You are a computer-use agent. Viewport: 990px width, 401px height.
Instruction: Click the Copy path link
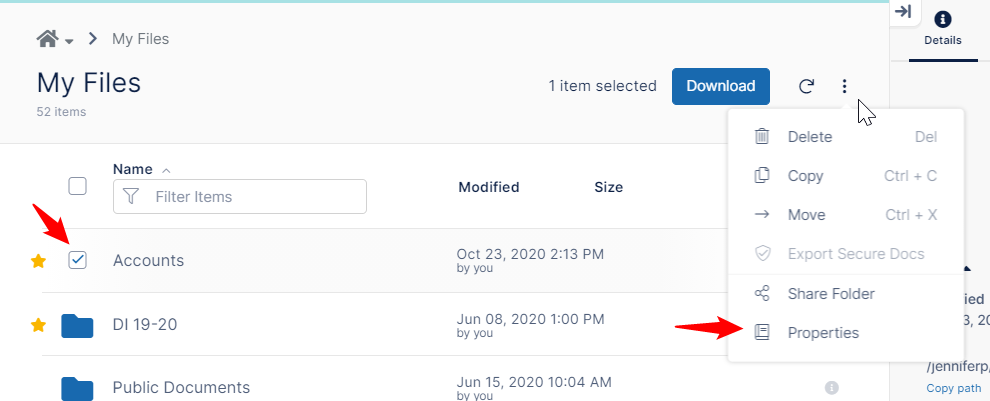(953, 388)
